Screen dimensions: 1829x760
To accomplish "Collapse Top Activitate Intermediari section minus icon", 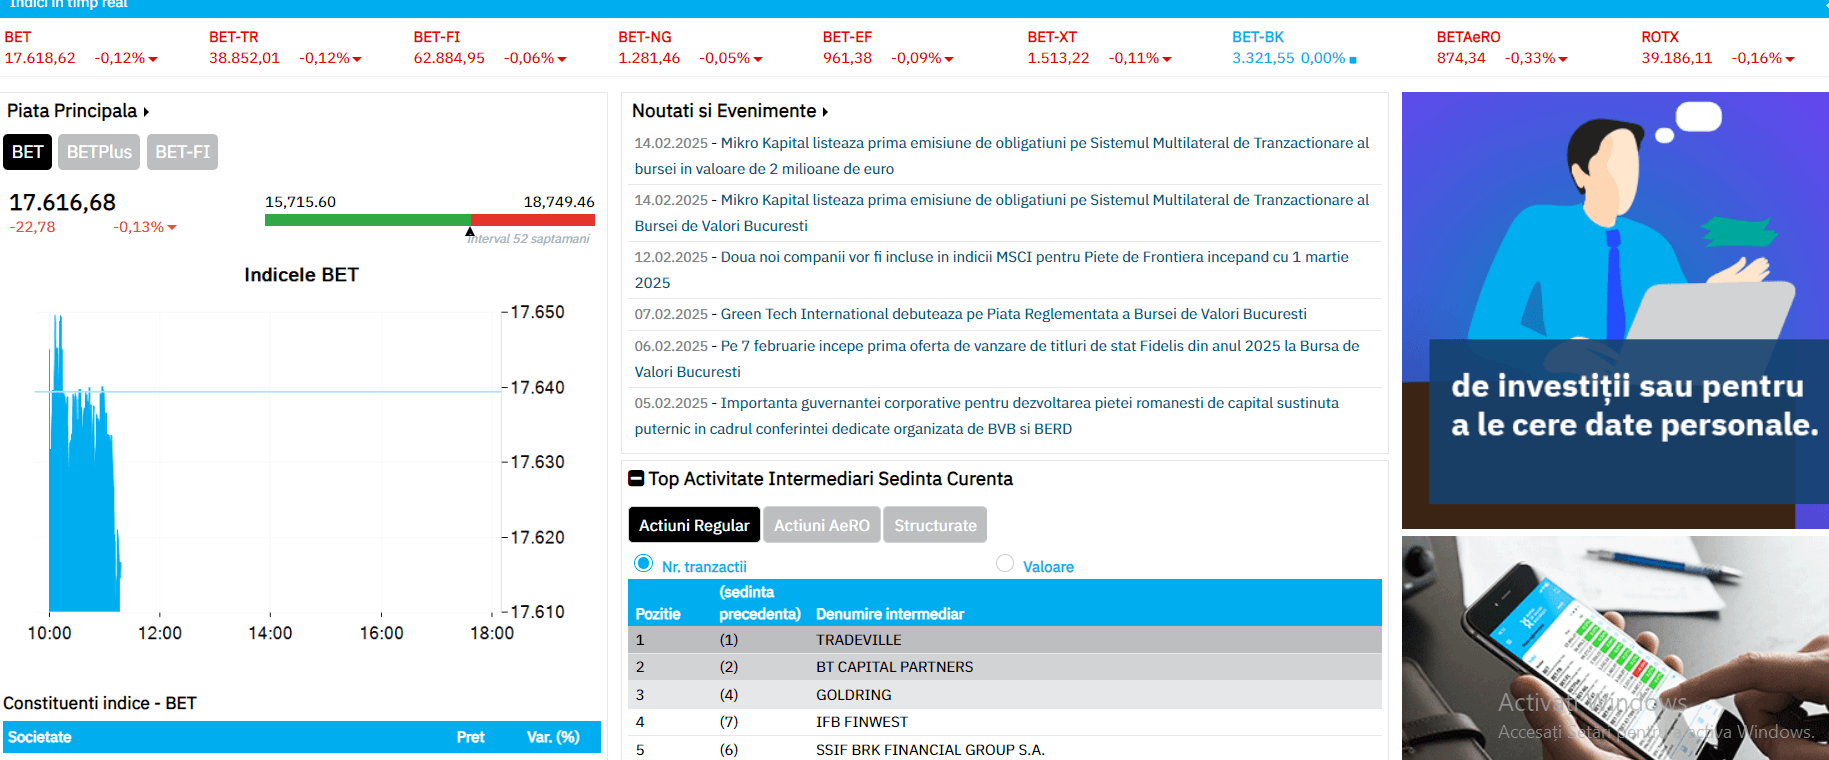I will point(636,479).
